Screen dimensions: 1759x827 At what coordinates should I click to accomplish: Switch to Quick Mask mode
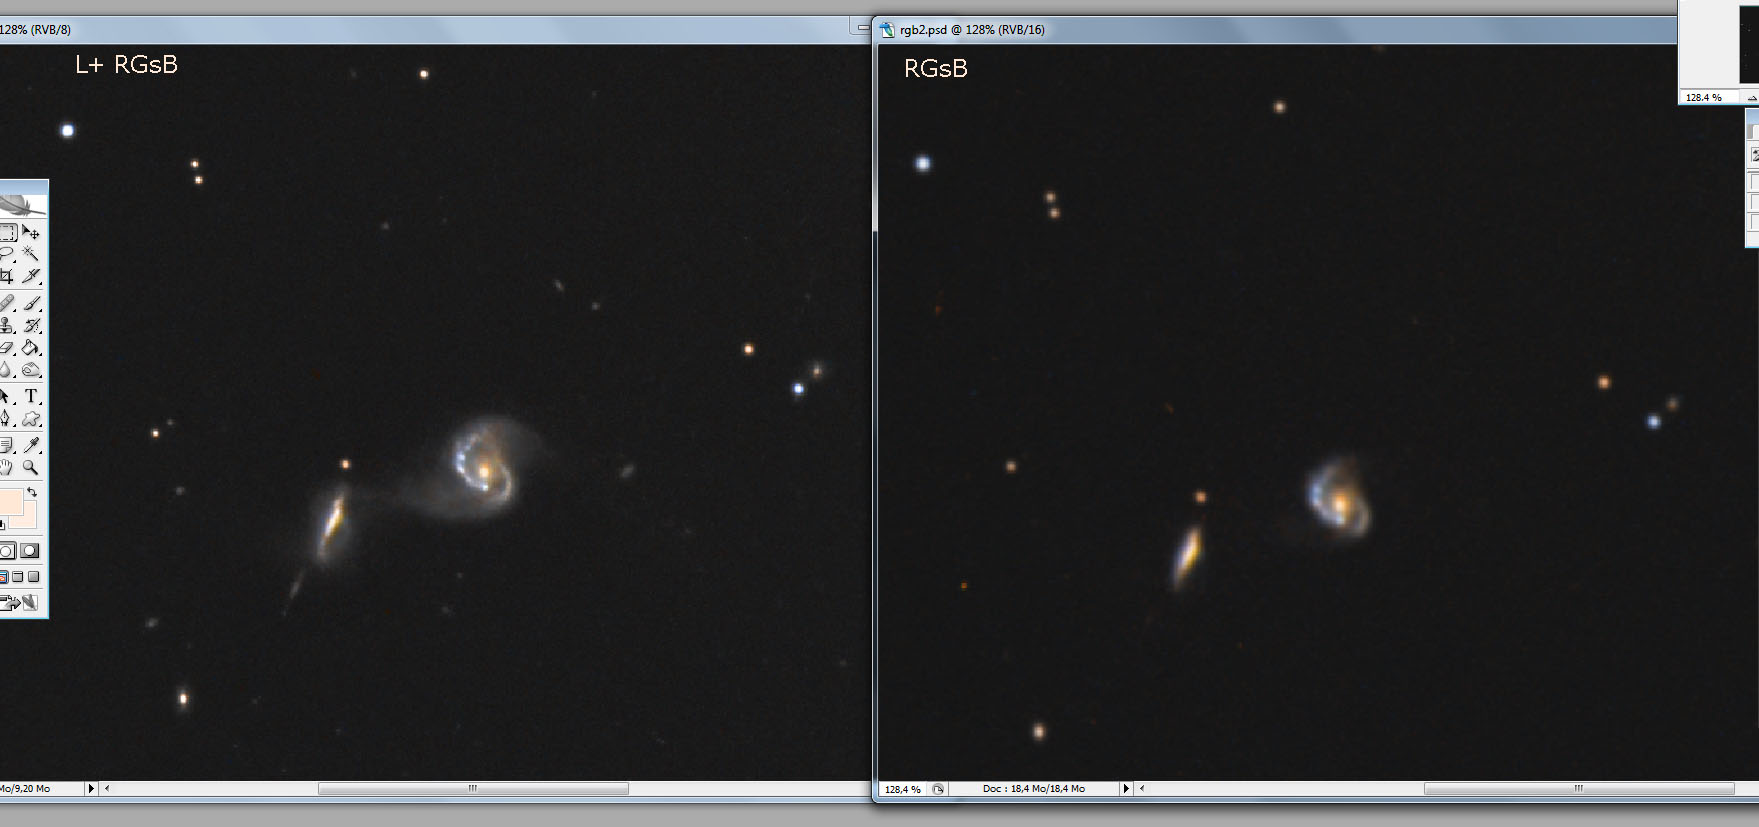pyautogui.click(x=30, y=551)
